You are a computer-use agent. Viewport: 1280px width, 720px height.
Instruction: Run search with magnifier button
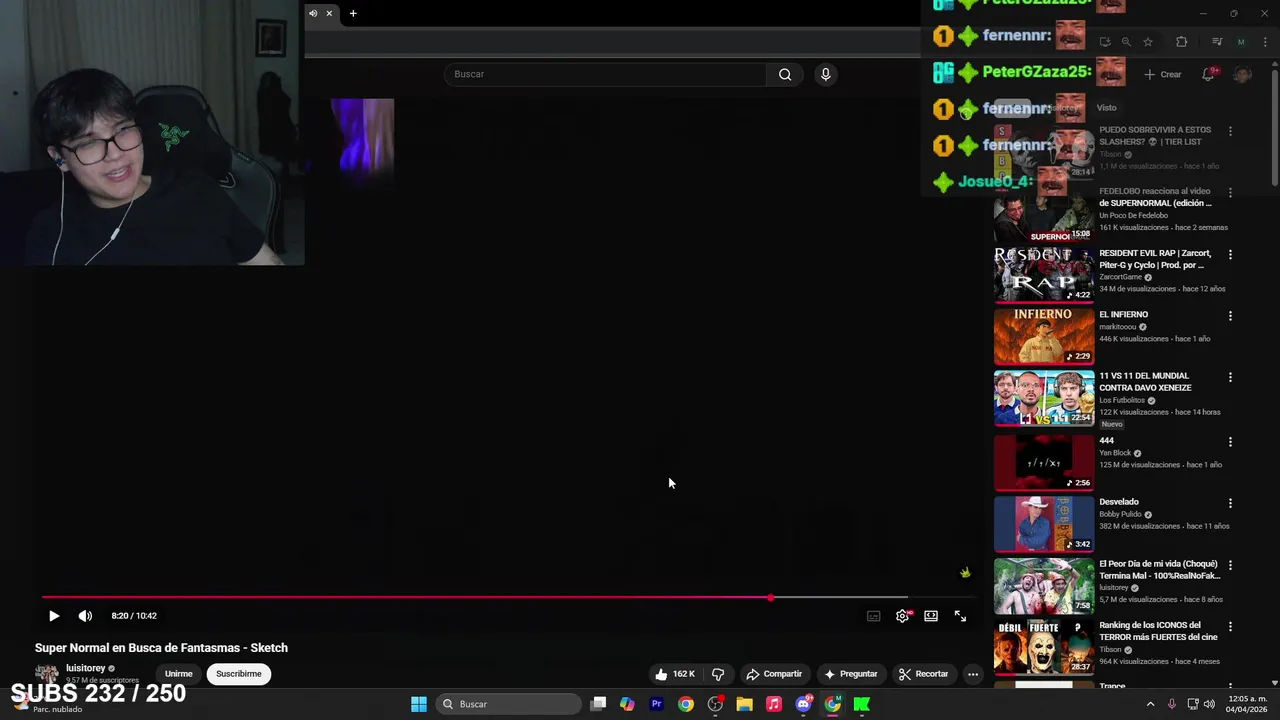(x=785, y=74)
